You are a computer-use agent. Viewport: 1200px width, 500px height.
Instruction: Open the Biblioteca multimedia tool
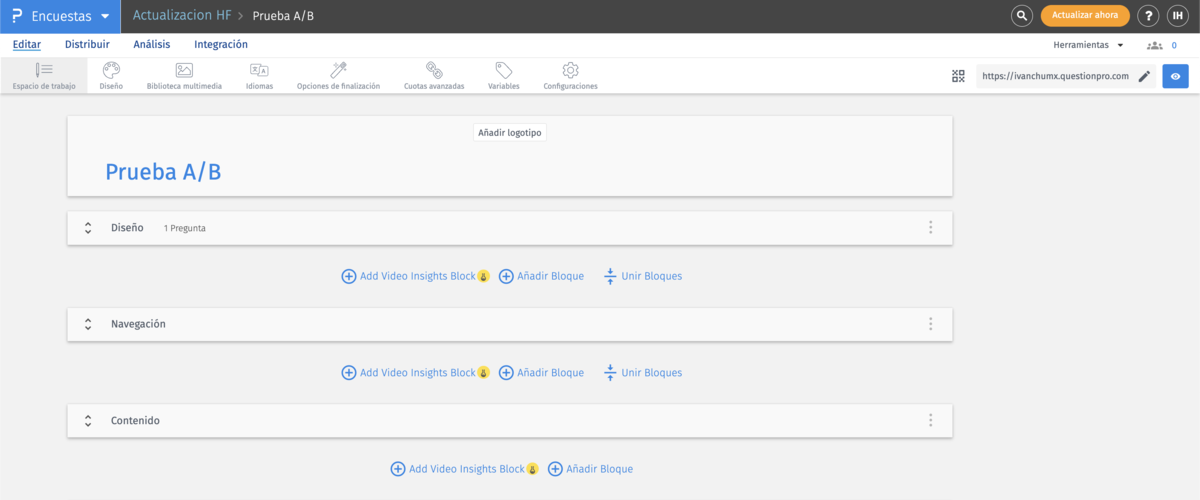tap(184, 76)
